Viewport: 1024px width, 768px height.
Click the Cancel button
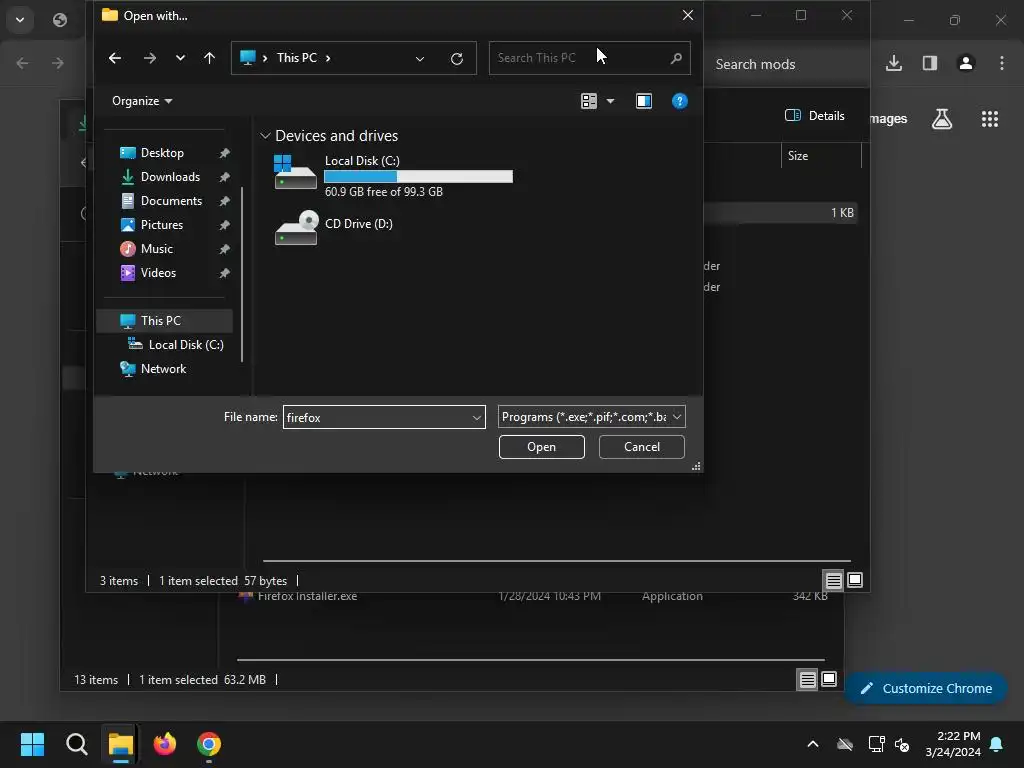tap(641, 447)
